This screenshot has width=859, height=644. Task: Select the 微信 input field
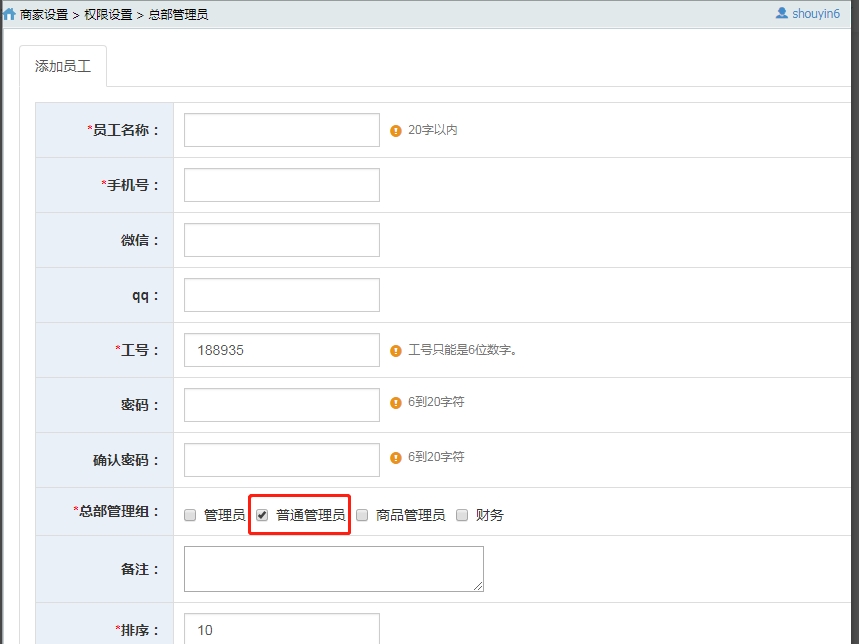pyautogui.click(x=282, y=240)
